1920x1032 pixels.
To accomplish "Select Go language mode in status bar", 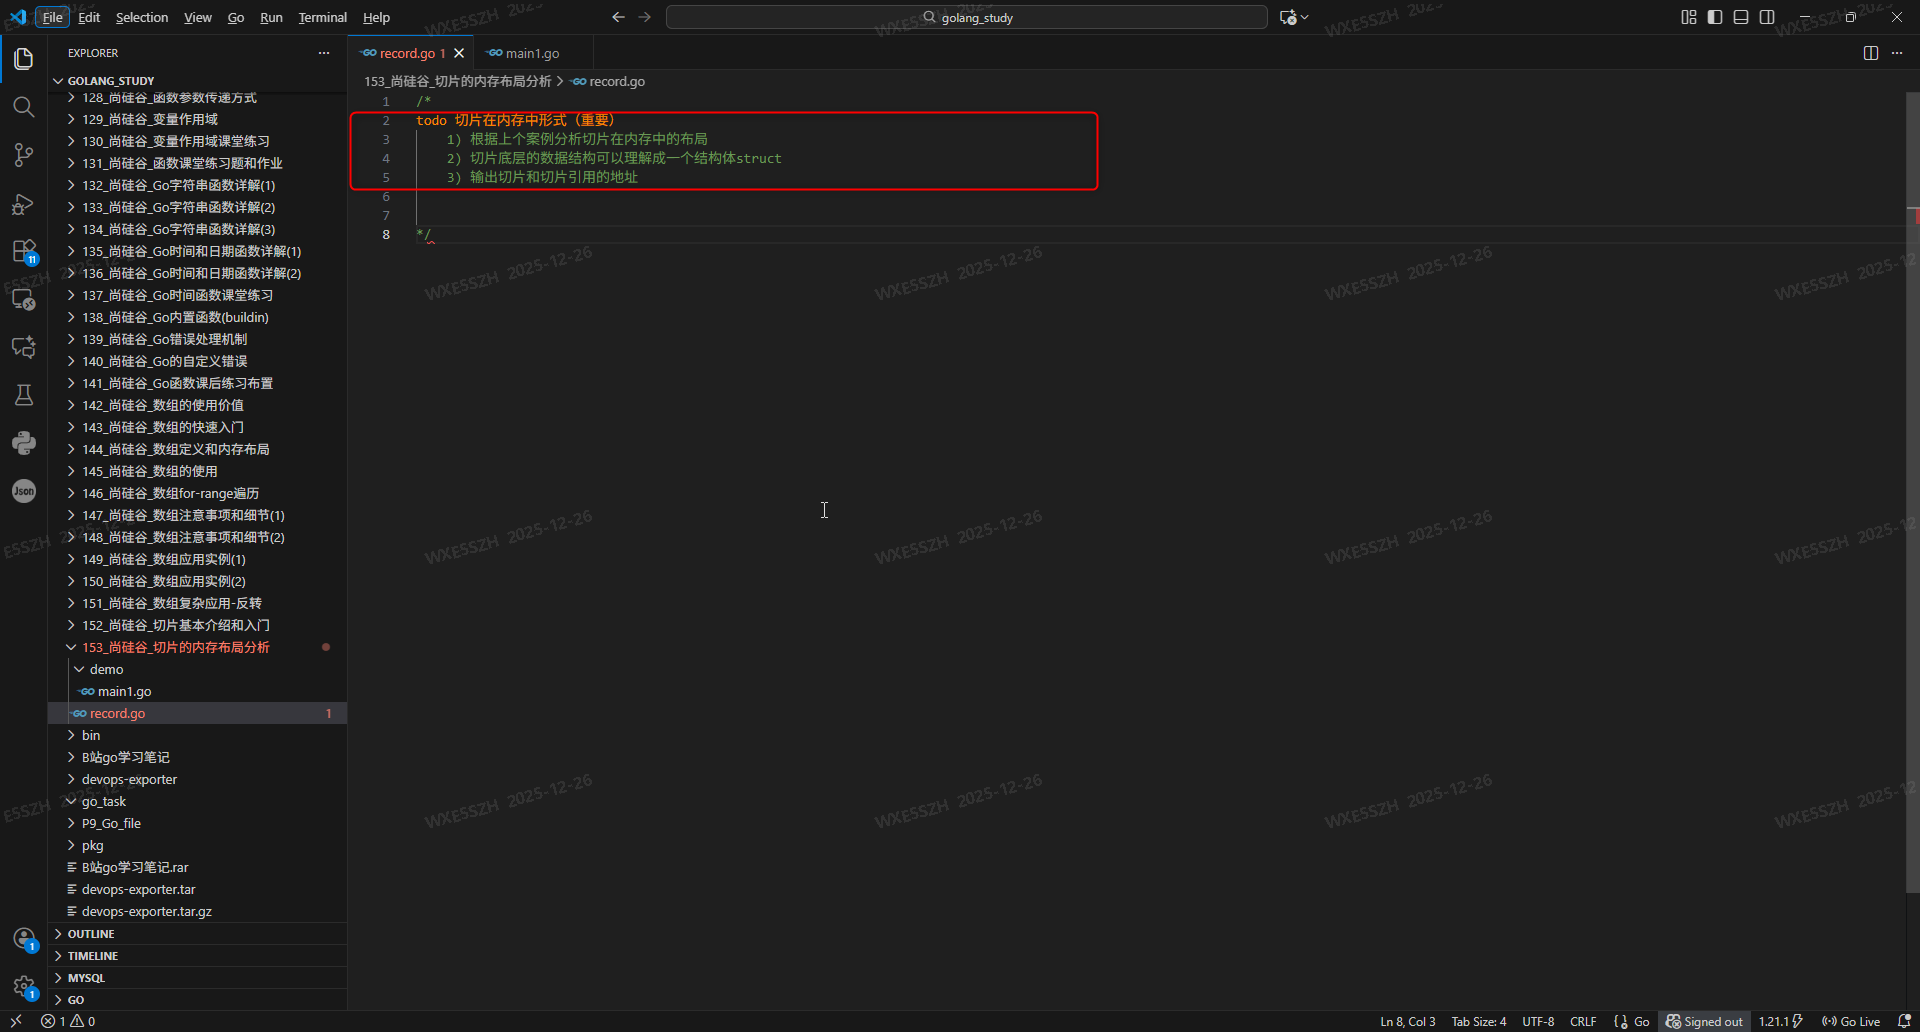I will (1641, 1021).
